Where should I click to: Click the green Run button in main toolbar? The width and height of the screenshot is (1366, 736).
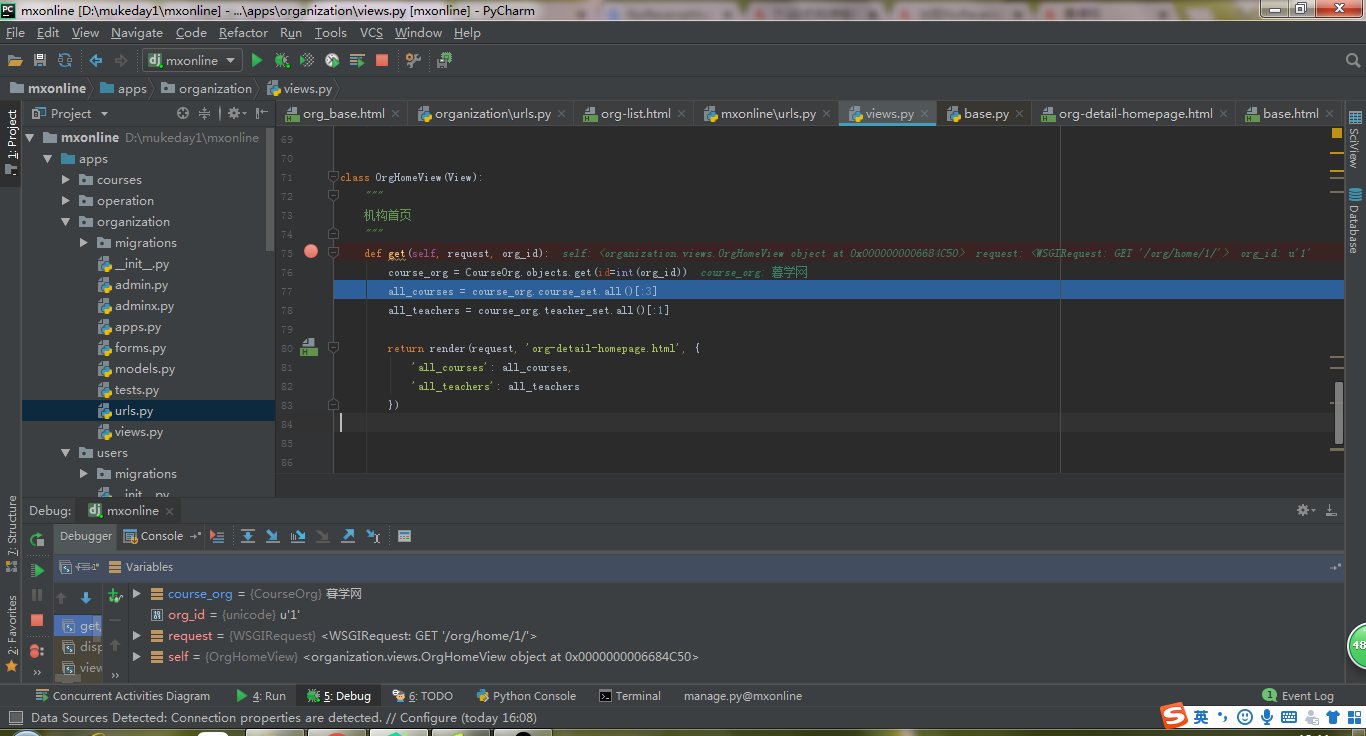[x=257, y=61]
